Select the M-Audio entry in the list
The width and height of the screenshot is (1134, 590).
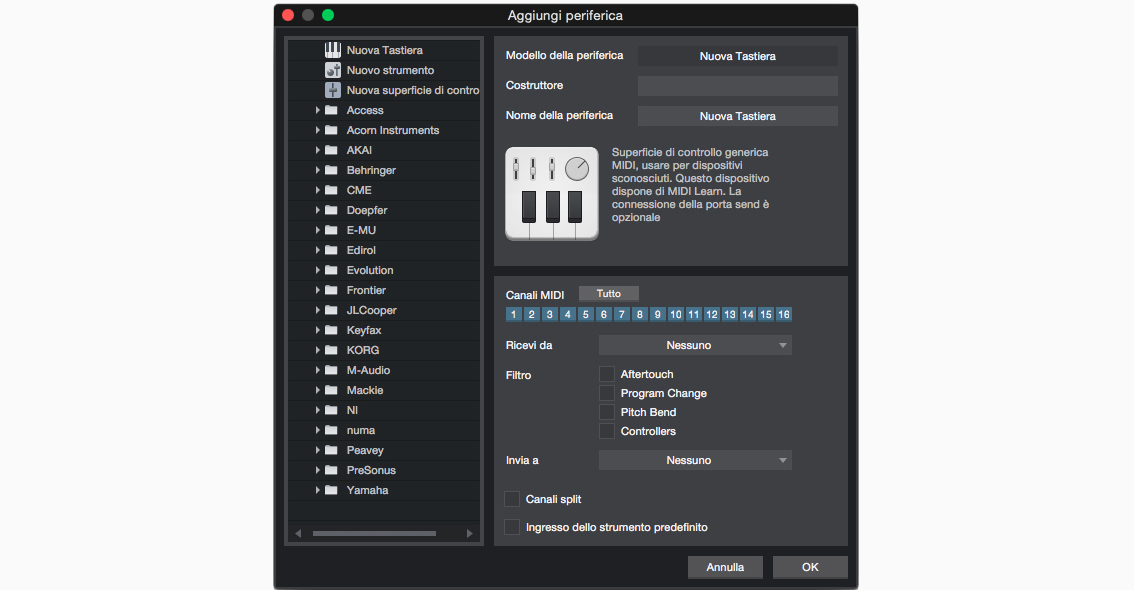click(x=368, y=370)
